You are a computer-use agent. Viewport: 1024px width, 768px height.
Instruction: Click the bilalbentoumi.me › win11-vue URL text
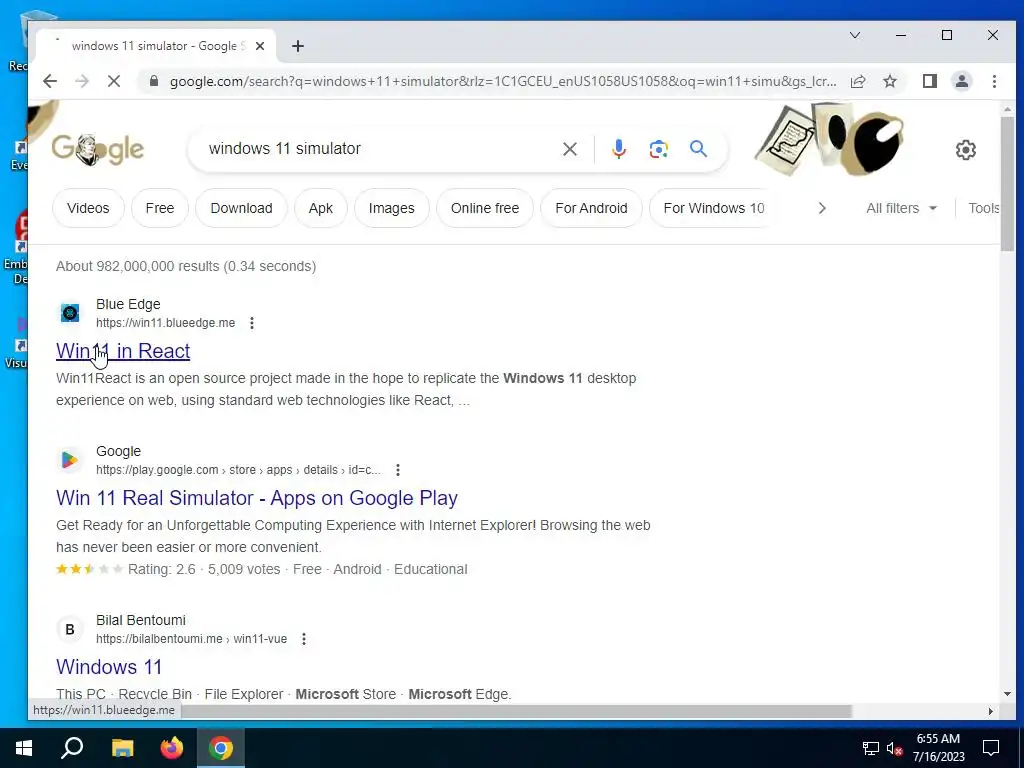(191, 639)
